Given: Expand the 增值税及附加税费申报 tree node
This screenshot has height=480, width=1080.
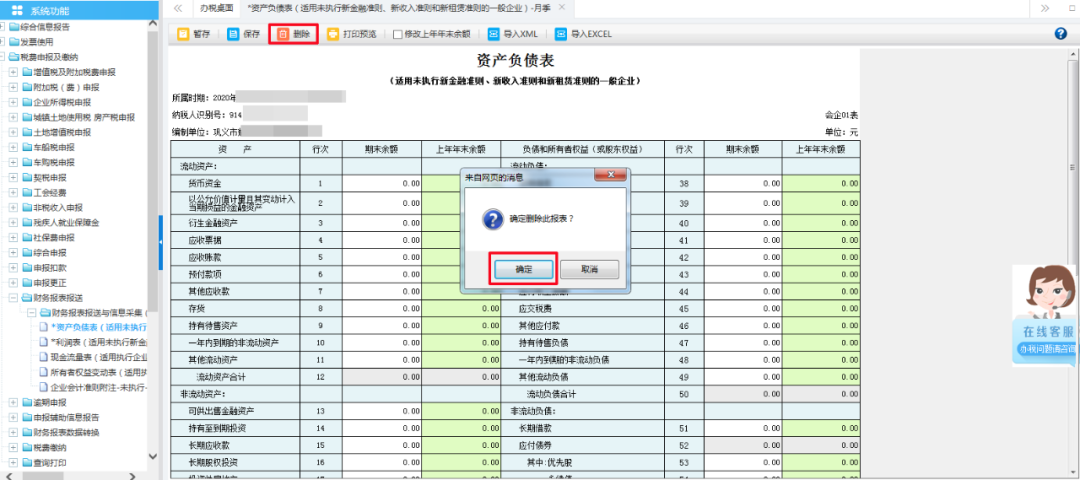Looking at the screenshot, I should (x=13, y=73).
